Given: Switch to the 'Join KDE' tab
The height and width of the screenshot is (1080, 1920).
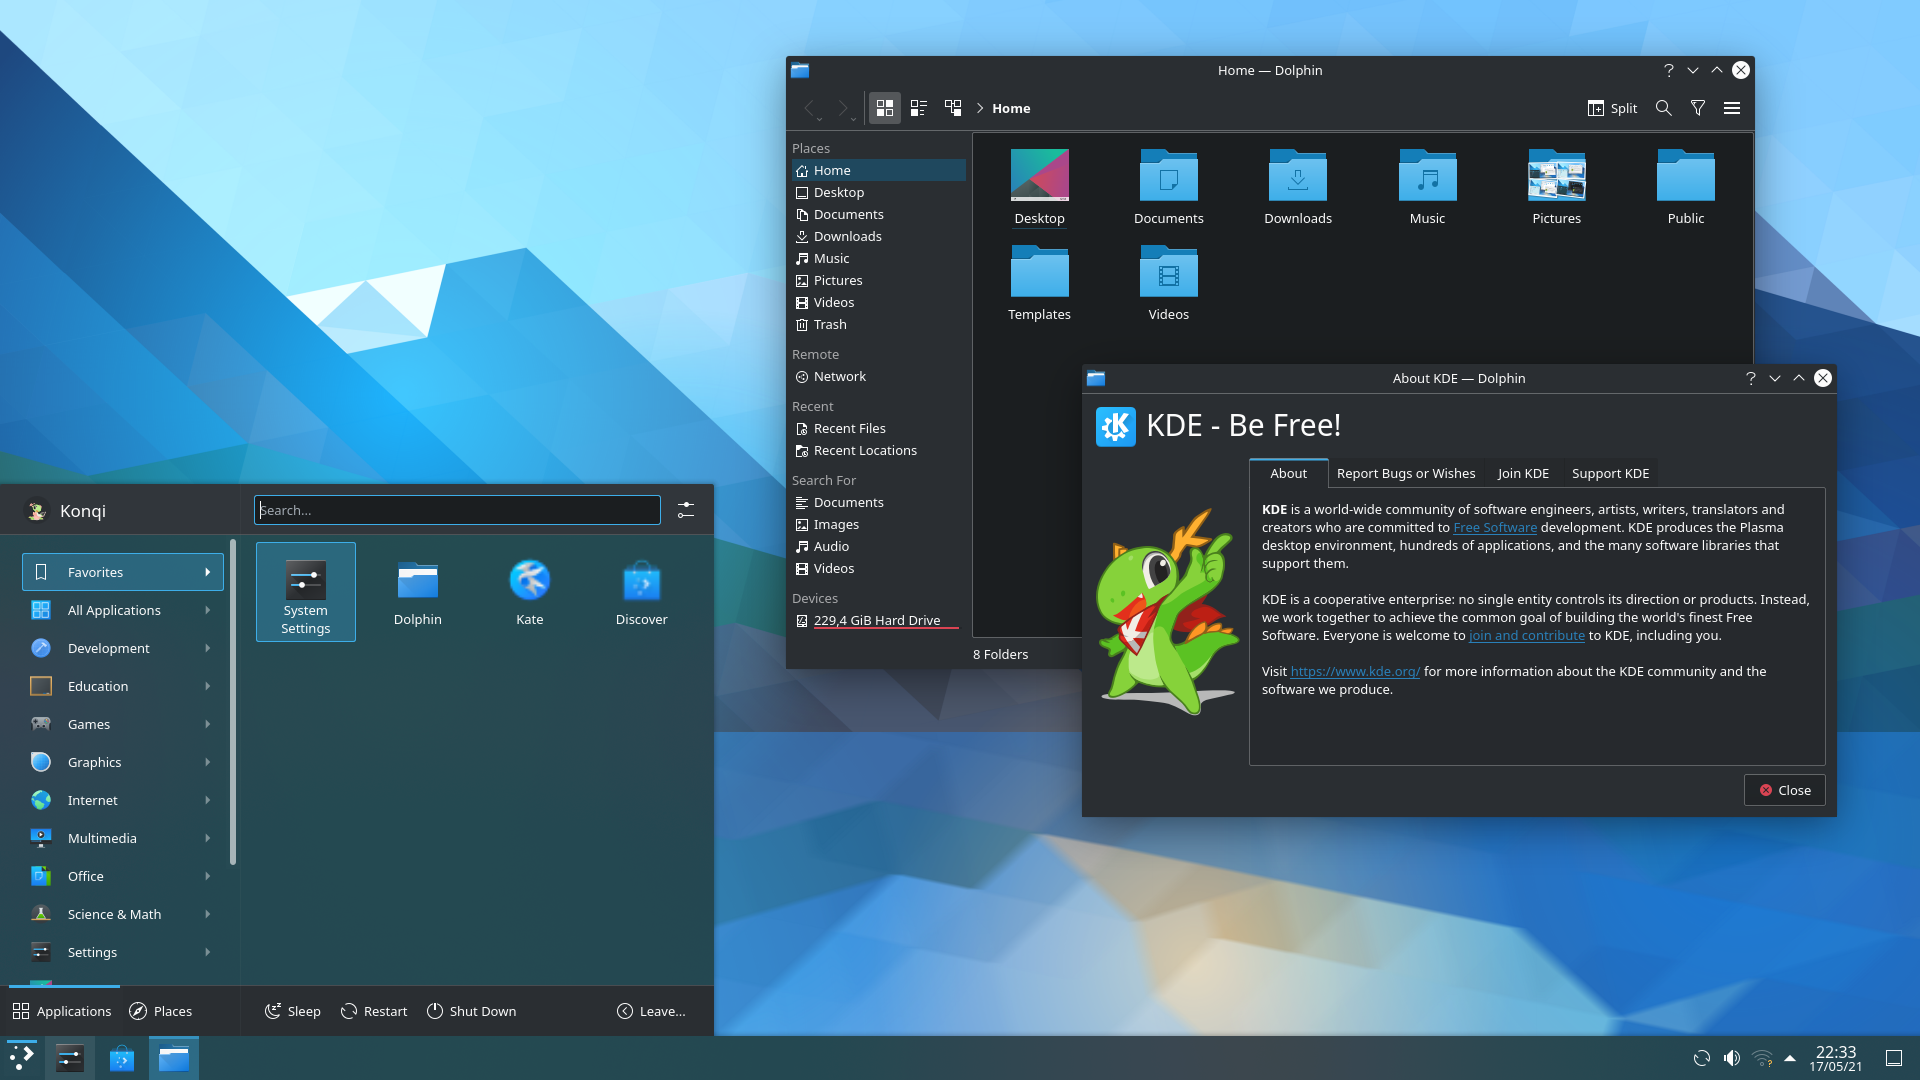Looking at the screenshot, I should click(1523, 472).
